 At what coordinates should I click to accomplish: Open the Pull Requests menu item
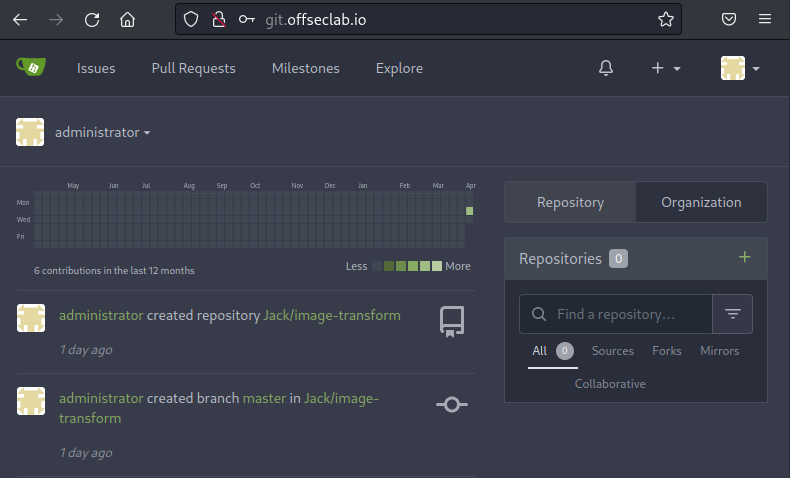coord(193,68)
